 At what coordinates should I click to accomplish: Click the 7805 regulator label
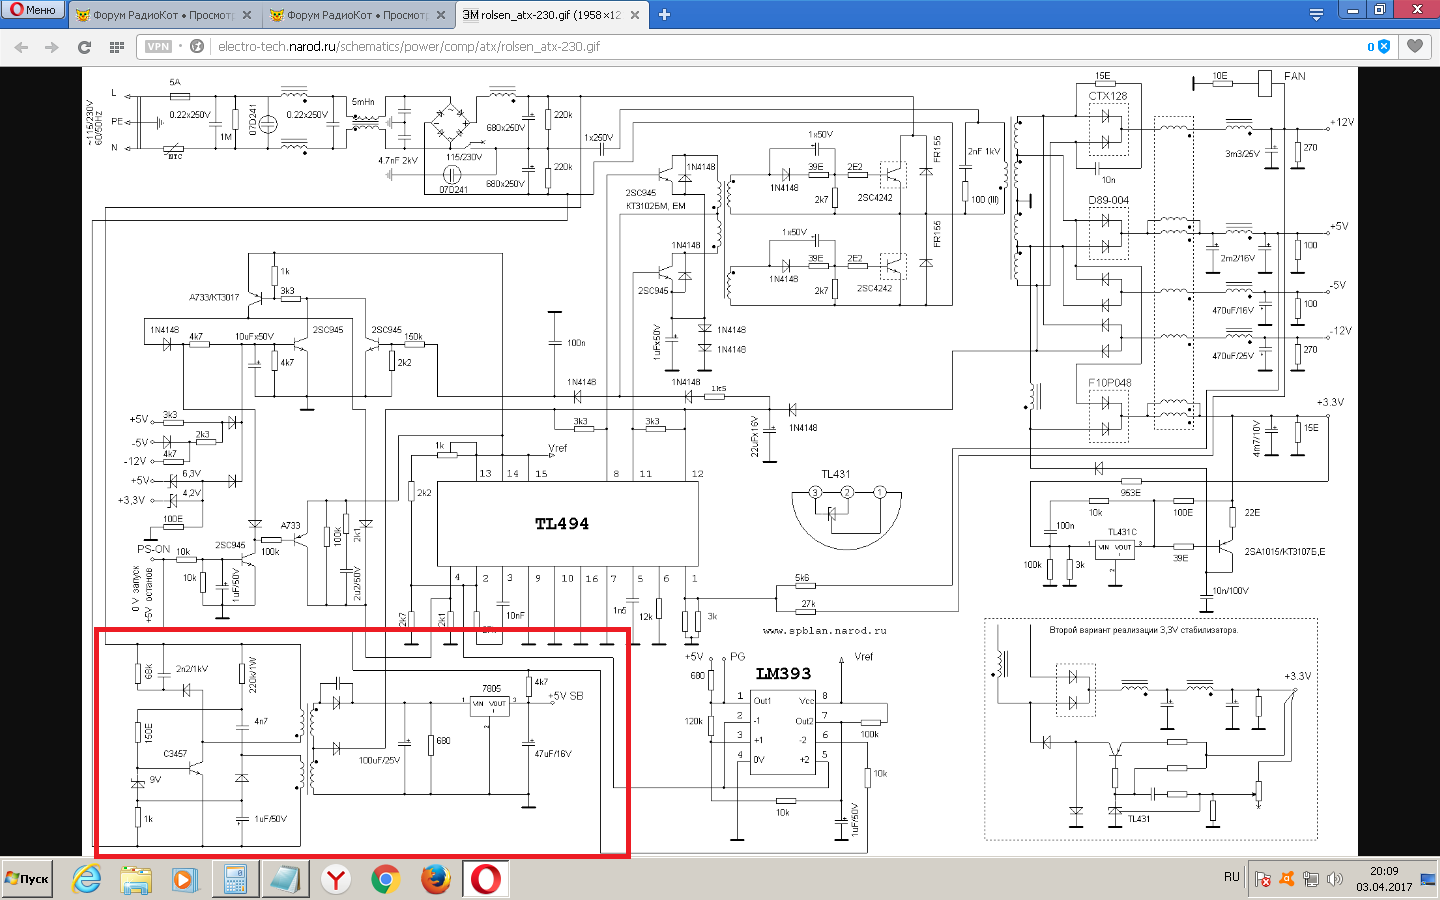[x=491, y=689]
